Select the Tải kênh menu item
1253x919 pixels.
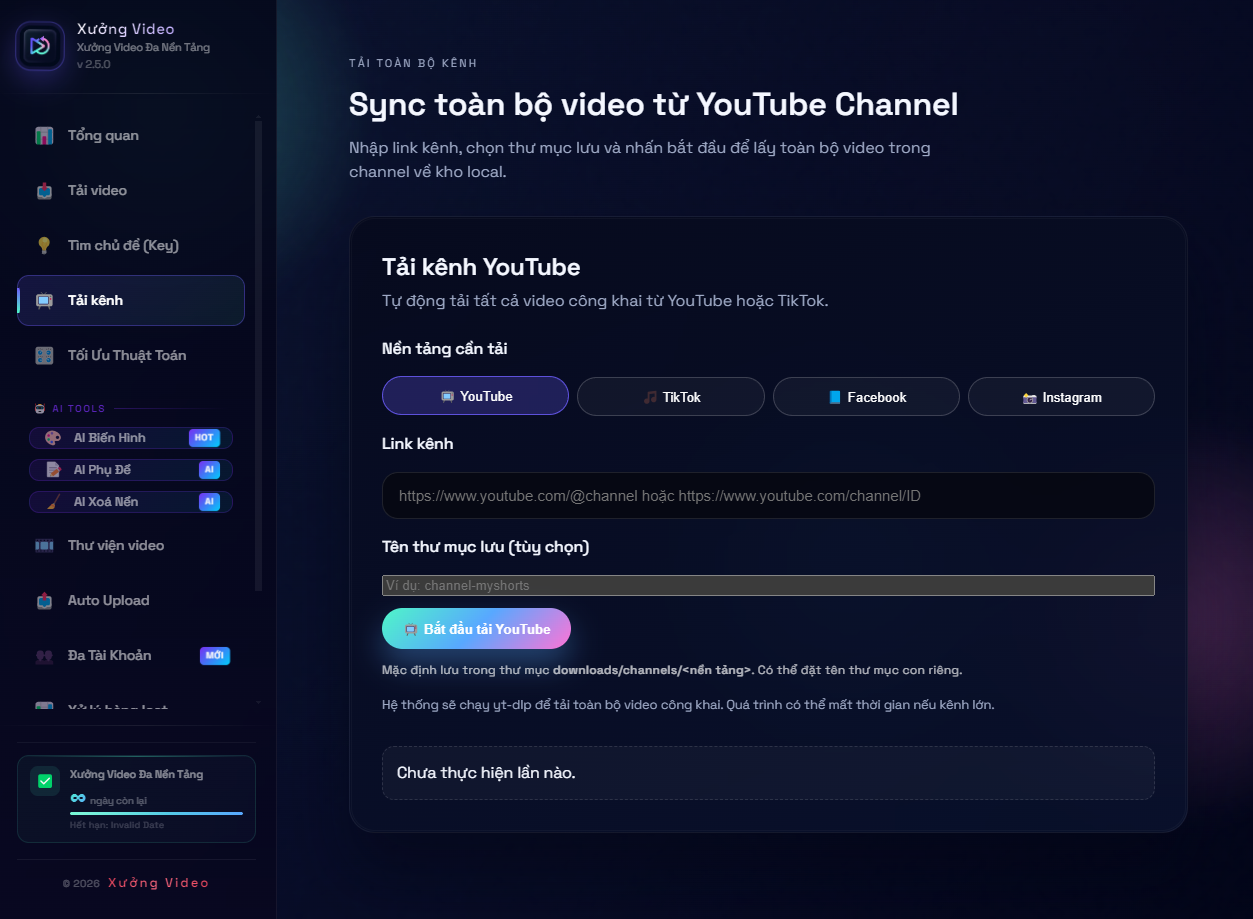point(131,301)
